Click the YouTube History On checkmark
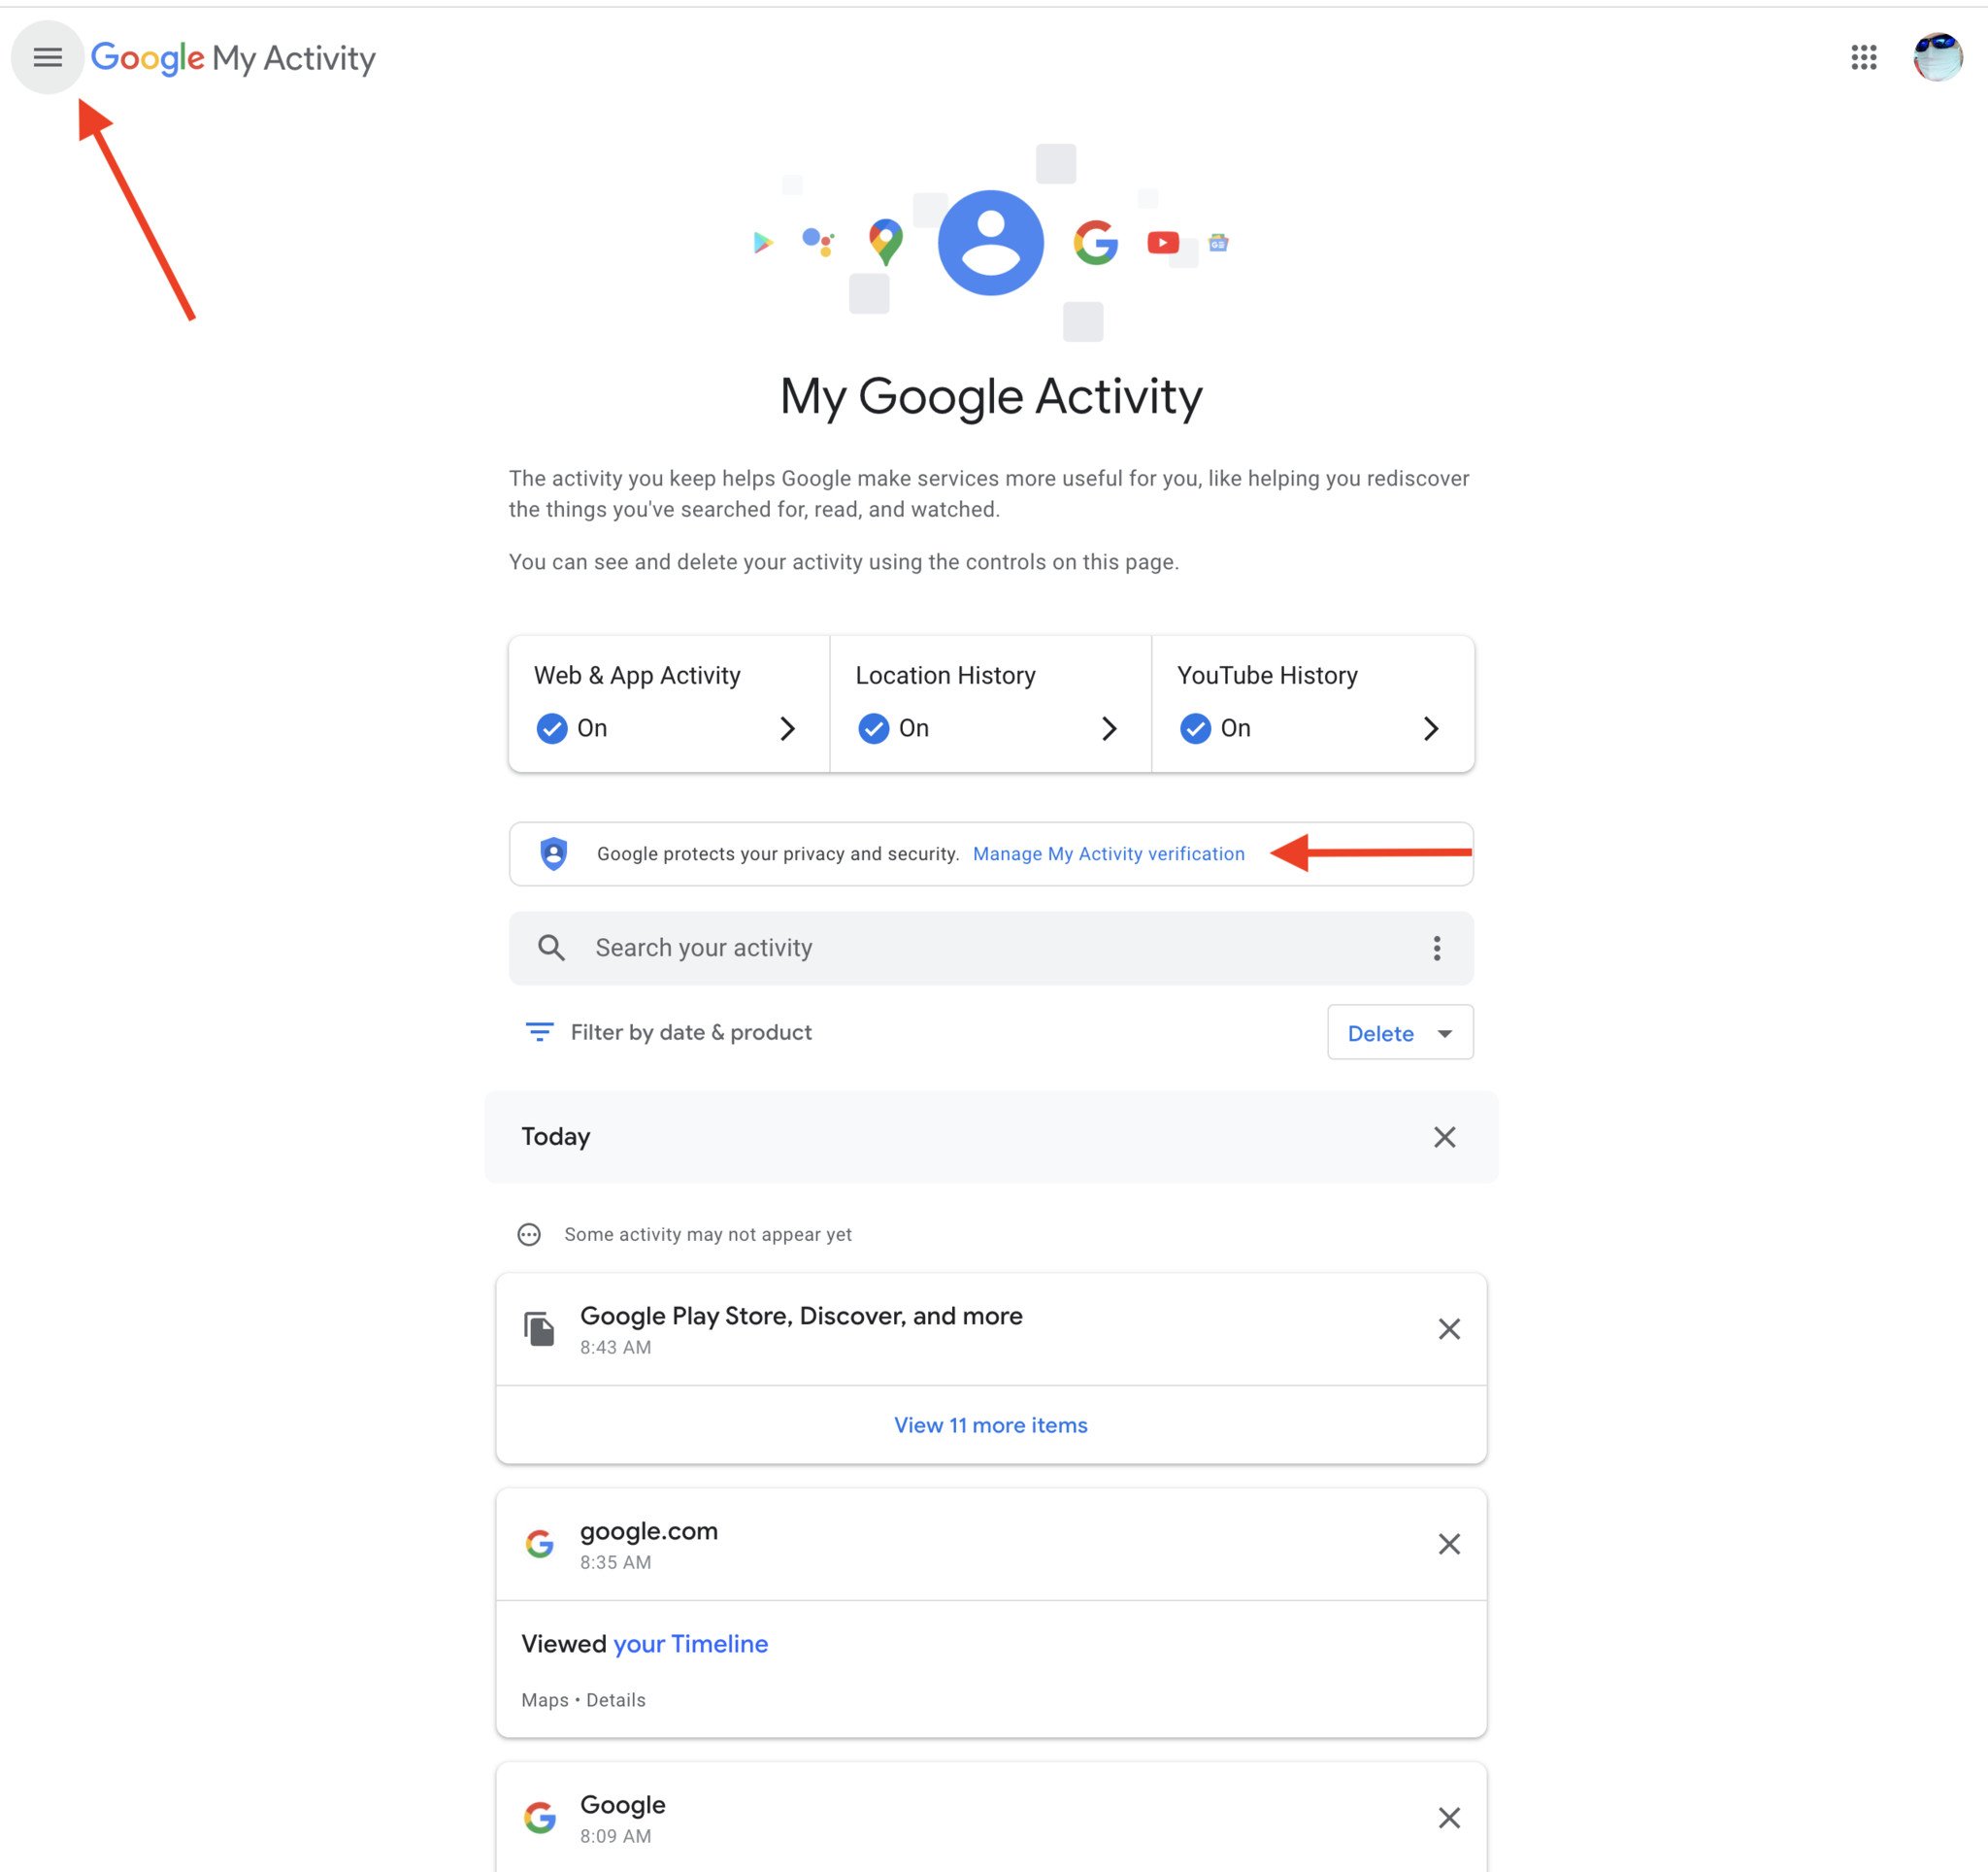The height and width of the screenshot is (1872, 1988). click(1195, 728)
